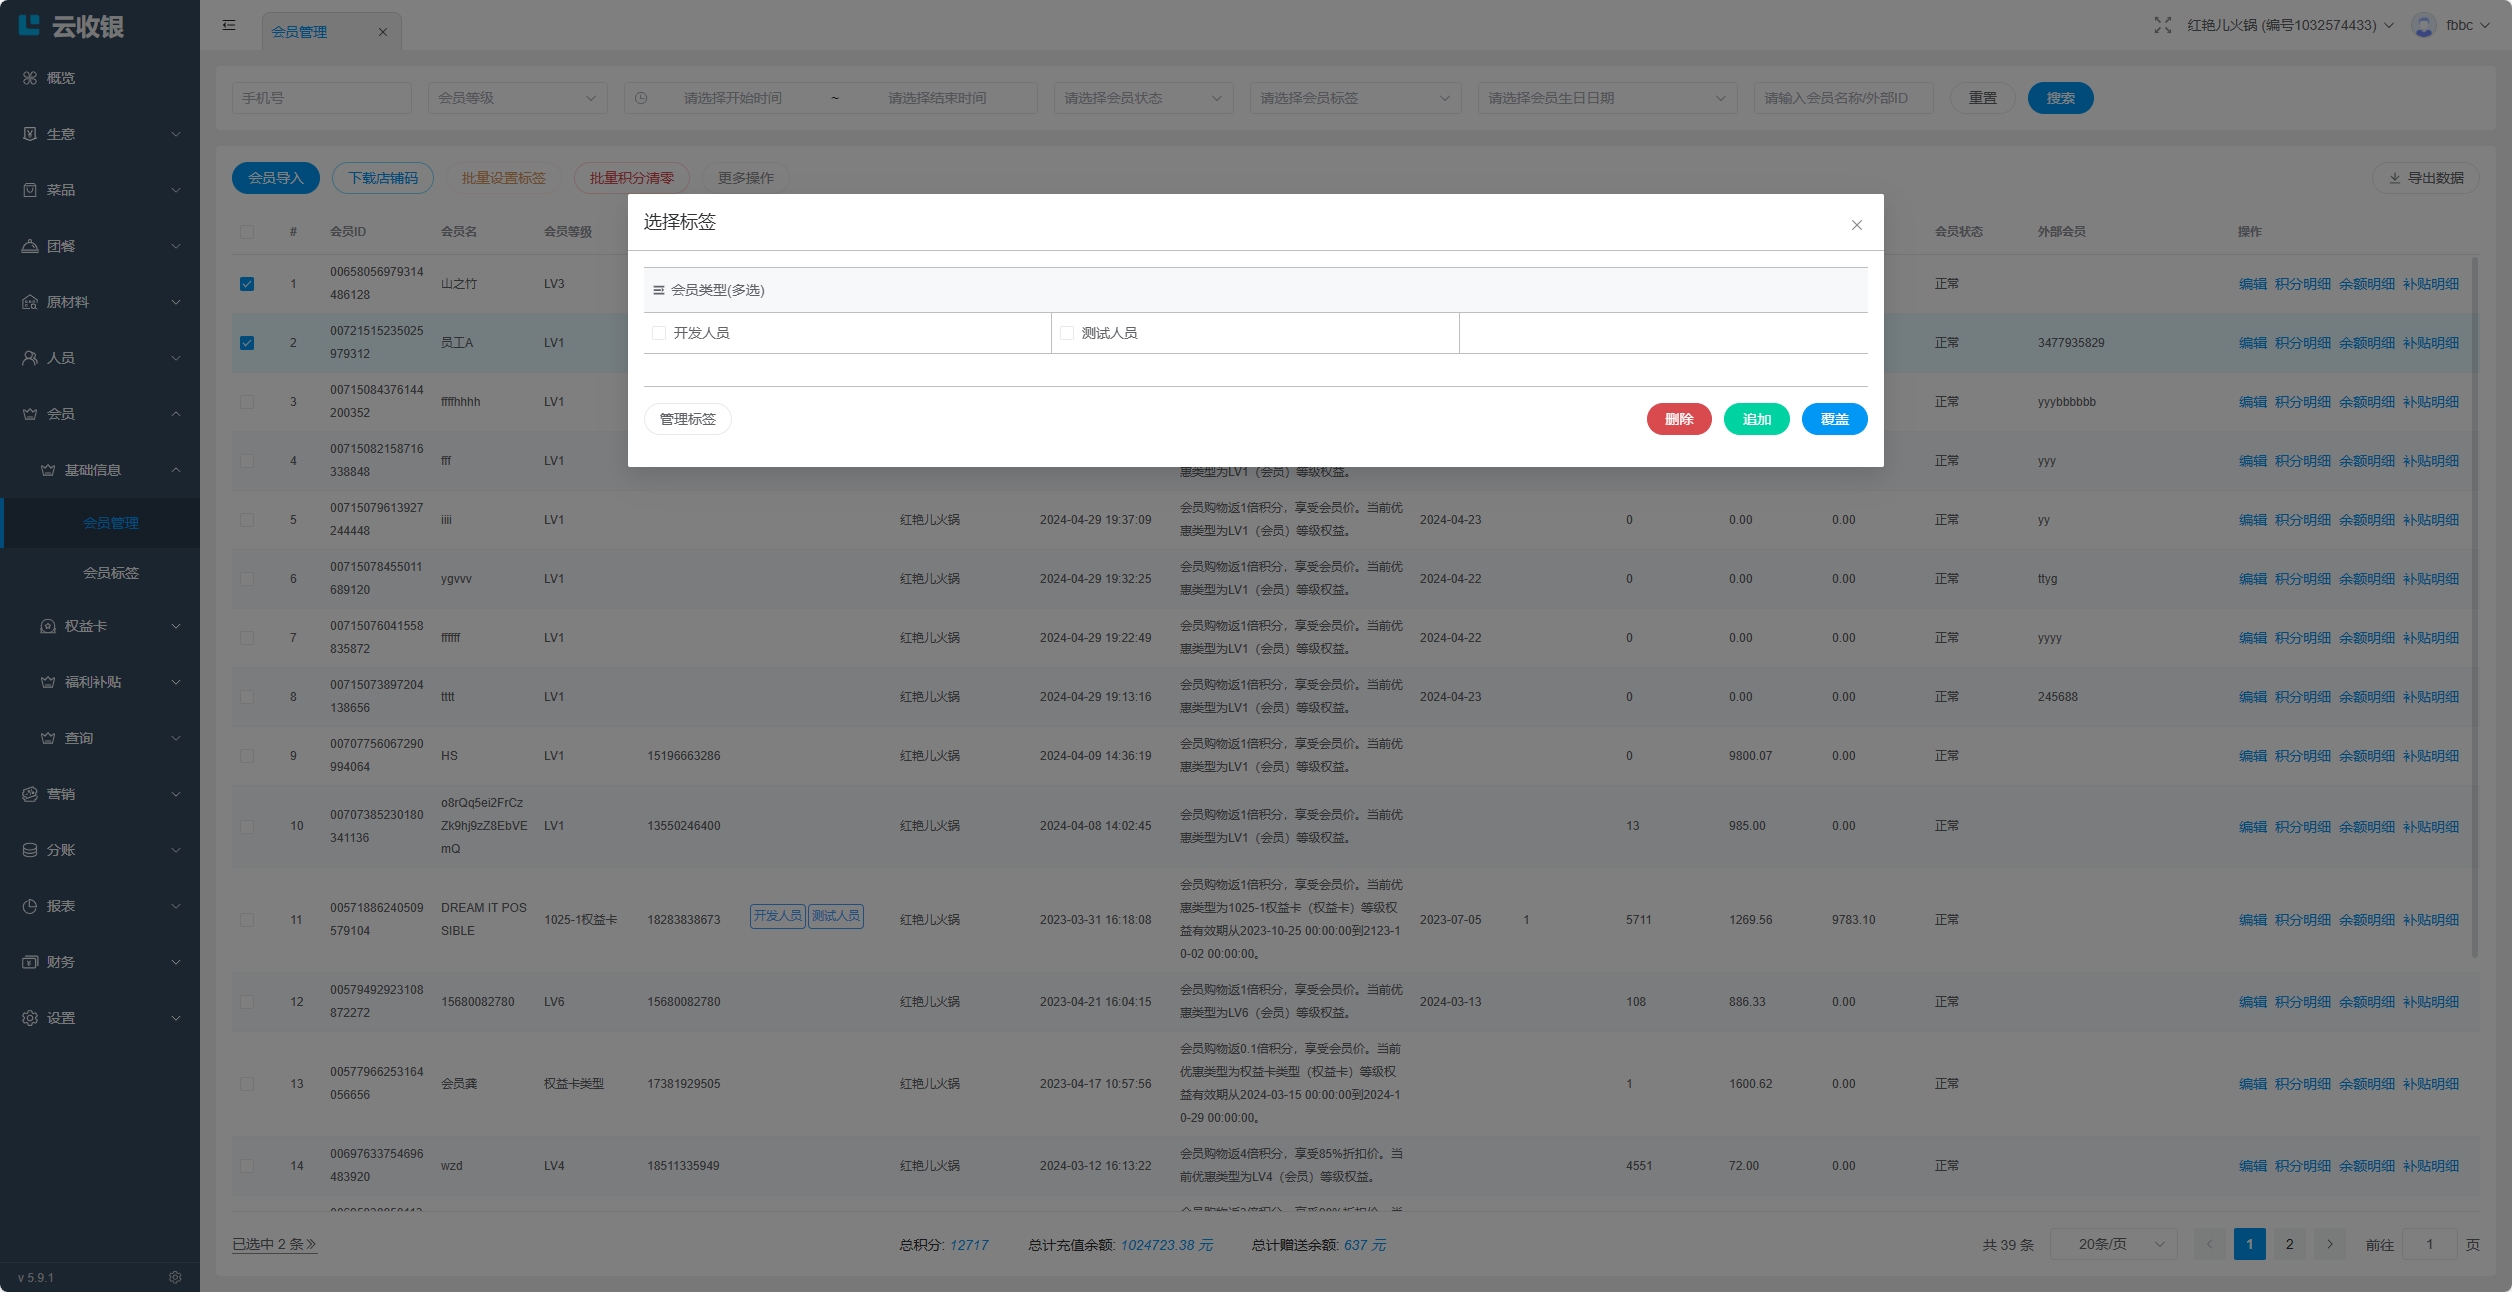Click the fullscreen toggle icon in header
Screen dimensions: 2512x1292
click(2162, 25)
